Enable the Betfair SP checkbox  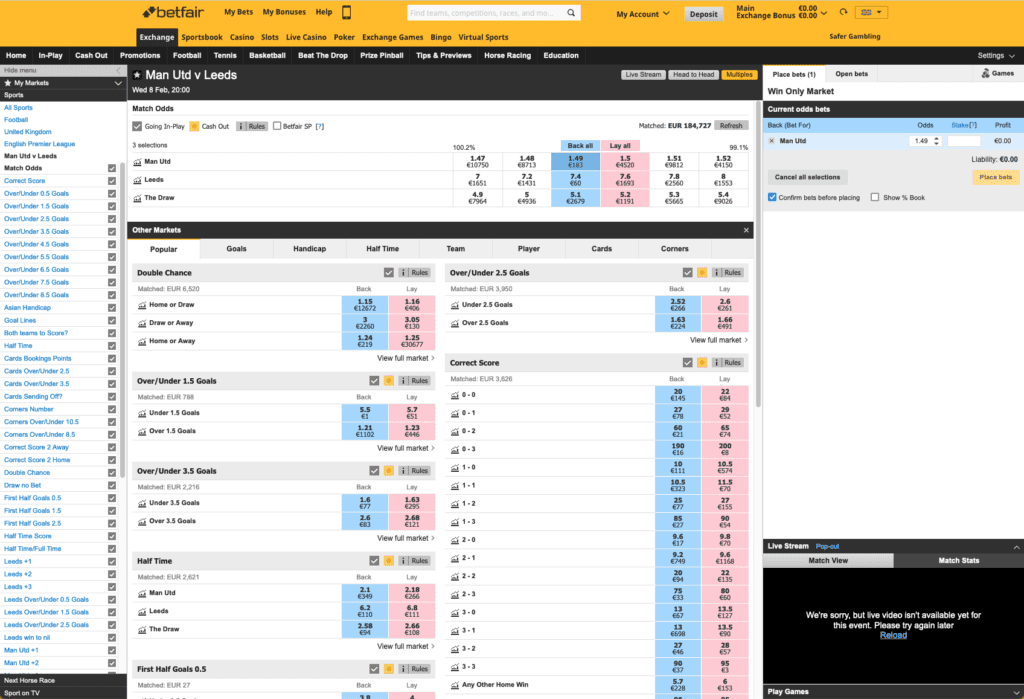click(277, 126)
